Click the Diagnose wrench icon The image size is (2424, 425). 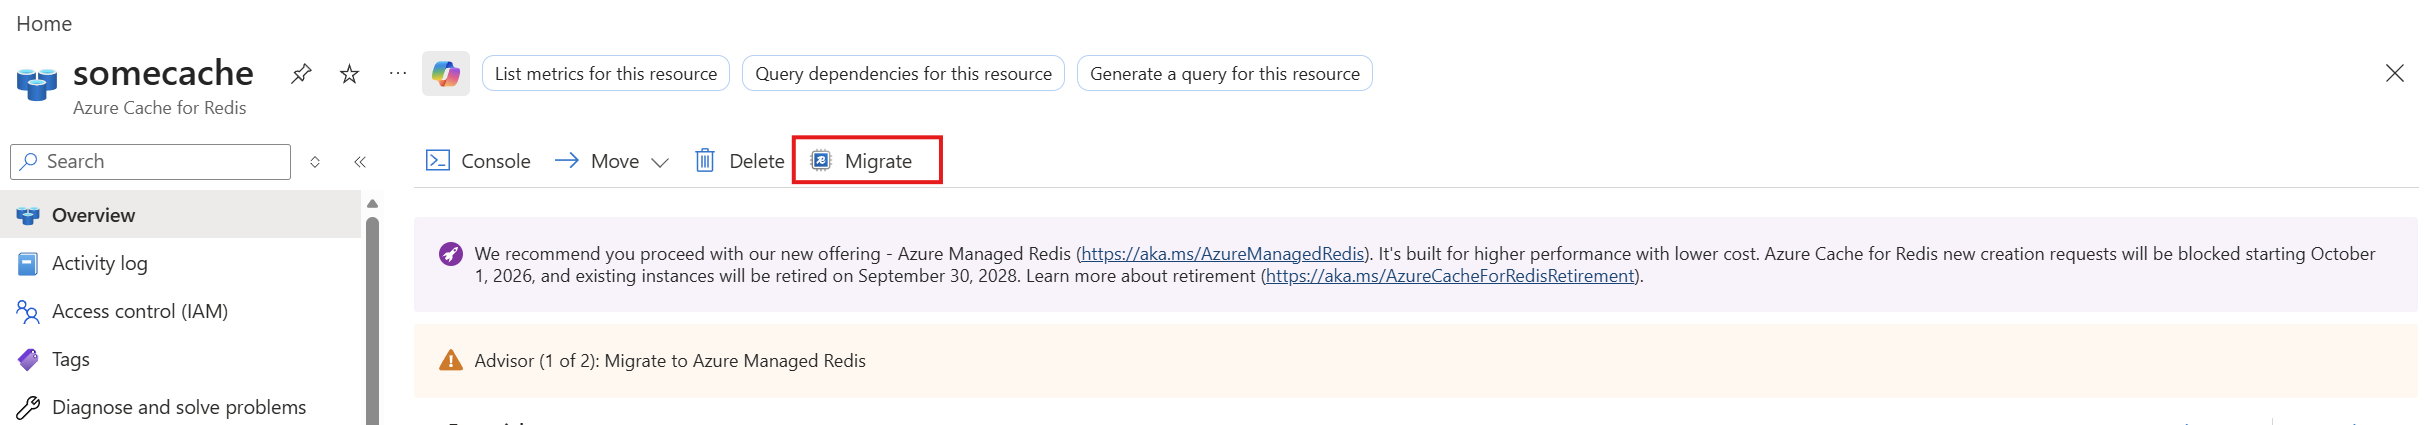click(28, 407)
